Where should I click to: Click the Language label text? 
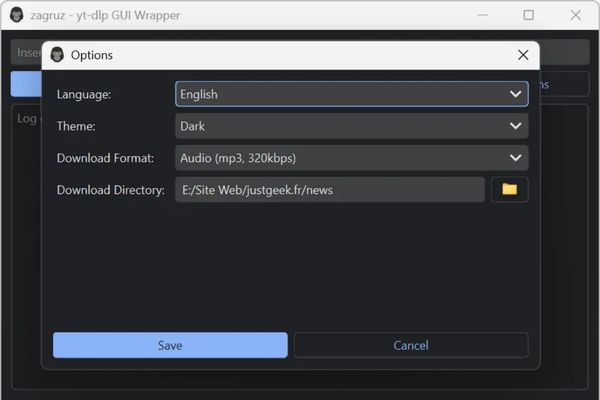[84, 94]
